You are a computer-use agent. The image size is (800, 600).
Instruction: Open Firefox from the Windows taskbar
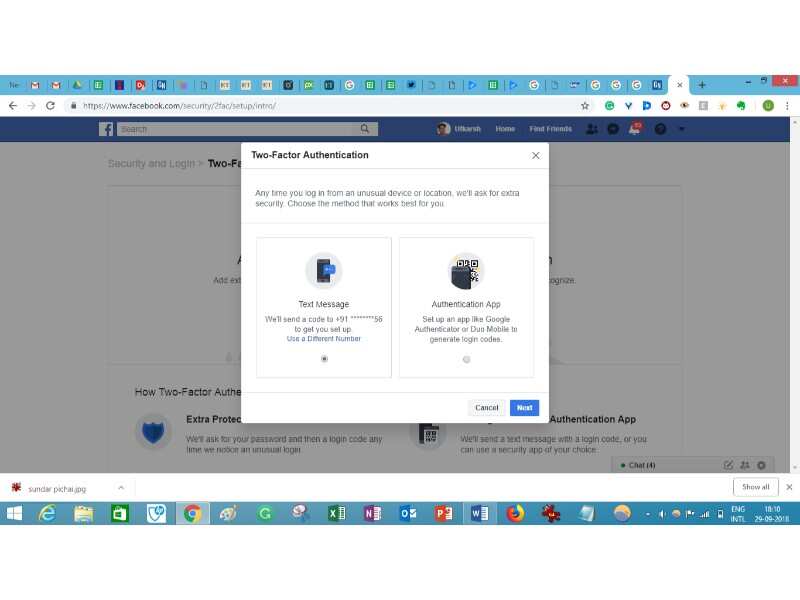tap(515, 513)
